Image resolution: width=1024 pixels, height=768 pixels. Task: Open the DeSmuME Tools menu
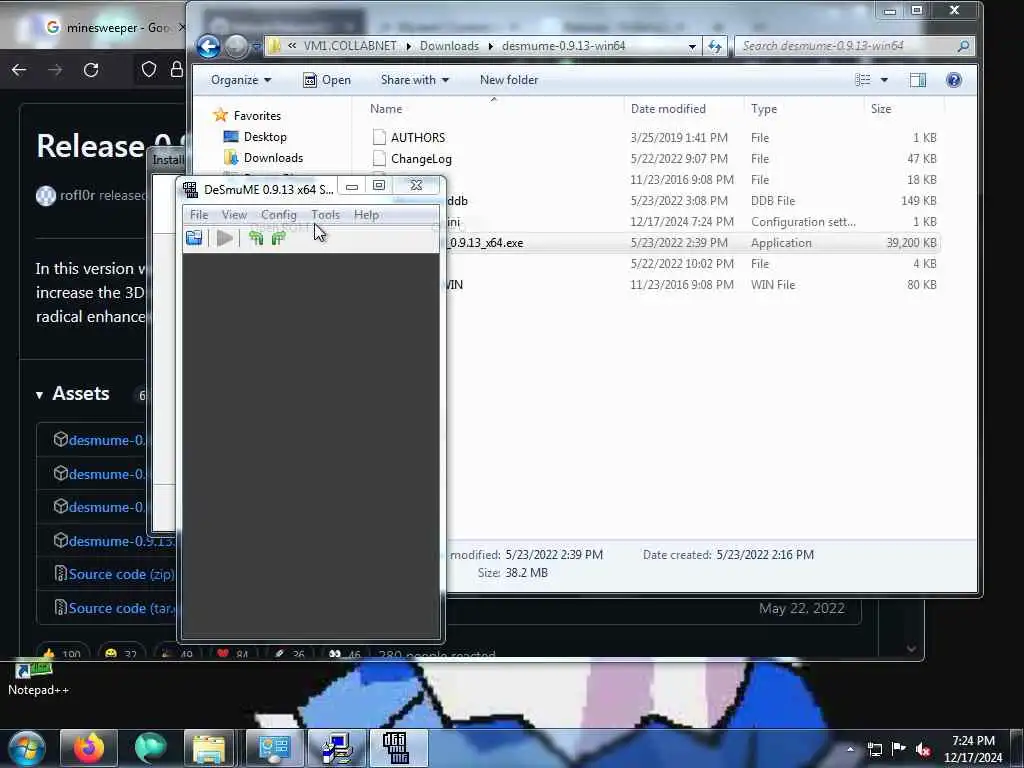coord(325,215)
